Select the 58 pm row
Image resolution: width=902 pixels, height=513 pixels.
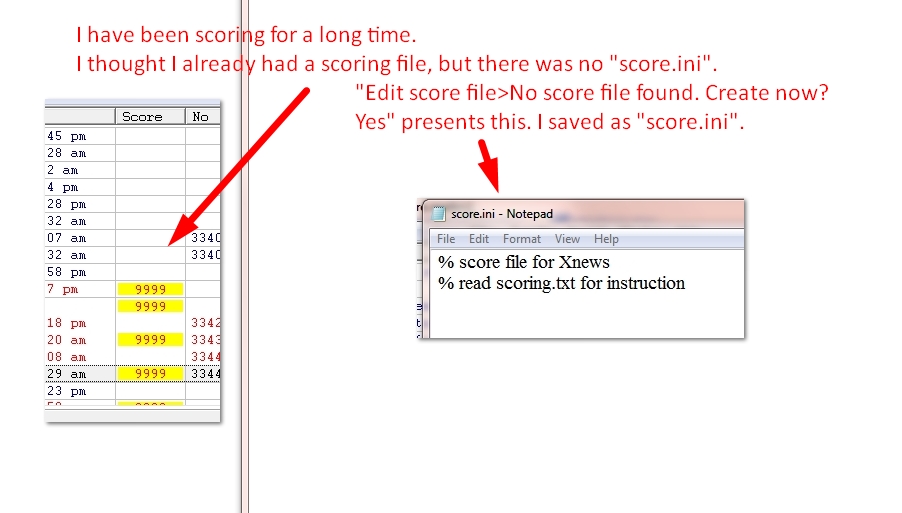point(132,272)
